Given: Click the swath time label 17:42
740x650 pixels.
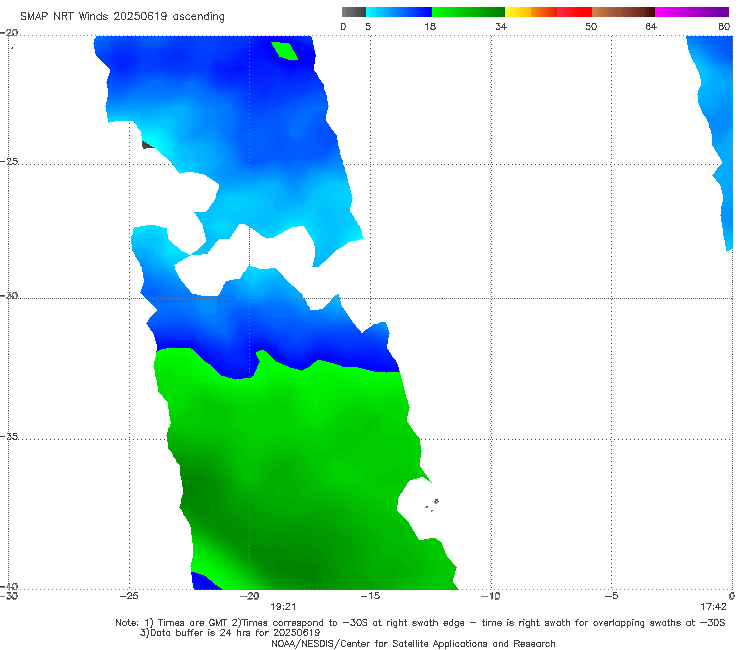Looking at the screenshot, I should tap(713, 607).
